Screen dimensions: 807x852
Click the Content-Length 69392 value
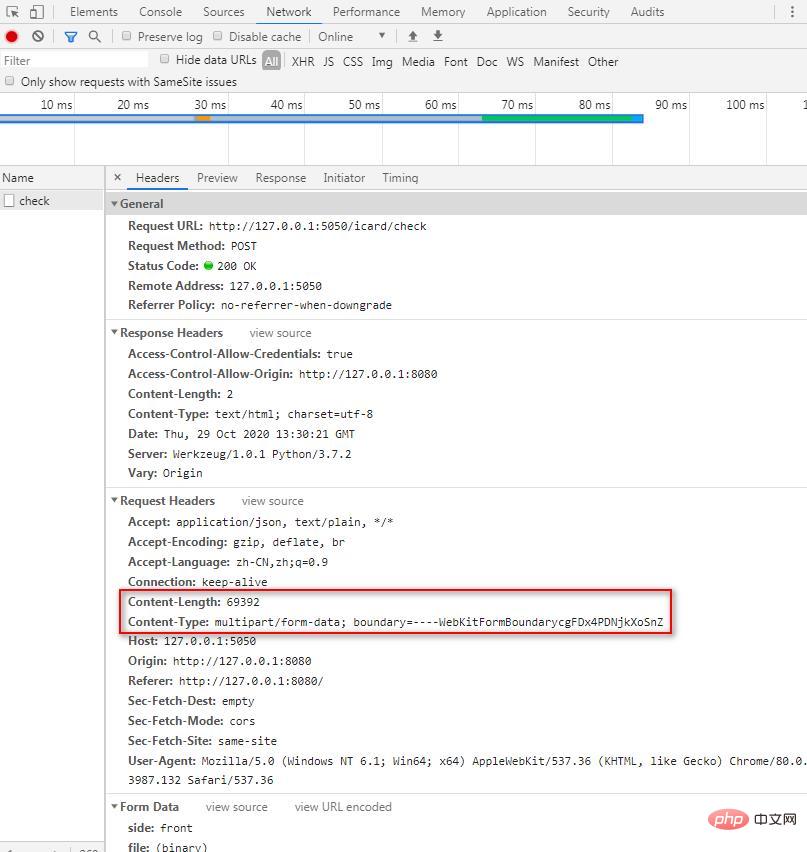243,602
